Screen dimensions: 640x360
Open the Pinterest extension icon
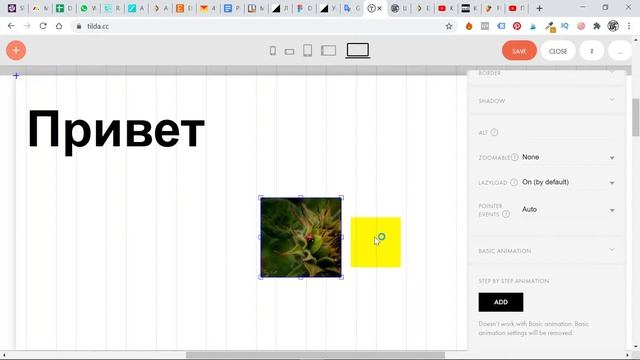(x=517, y=26)
